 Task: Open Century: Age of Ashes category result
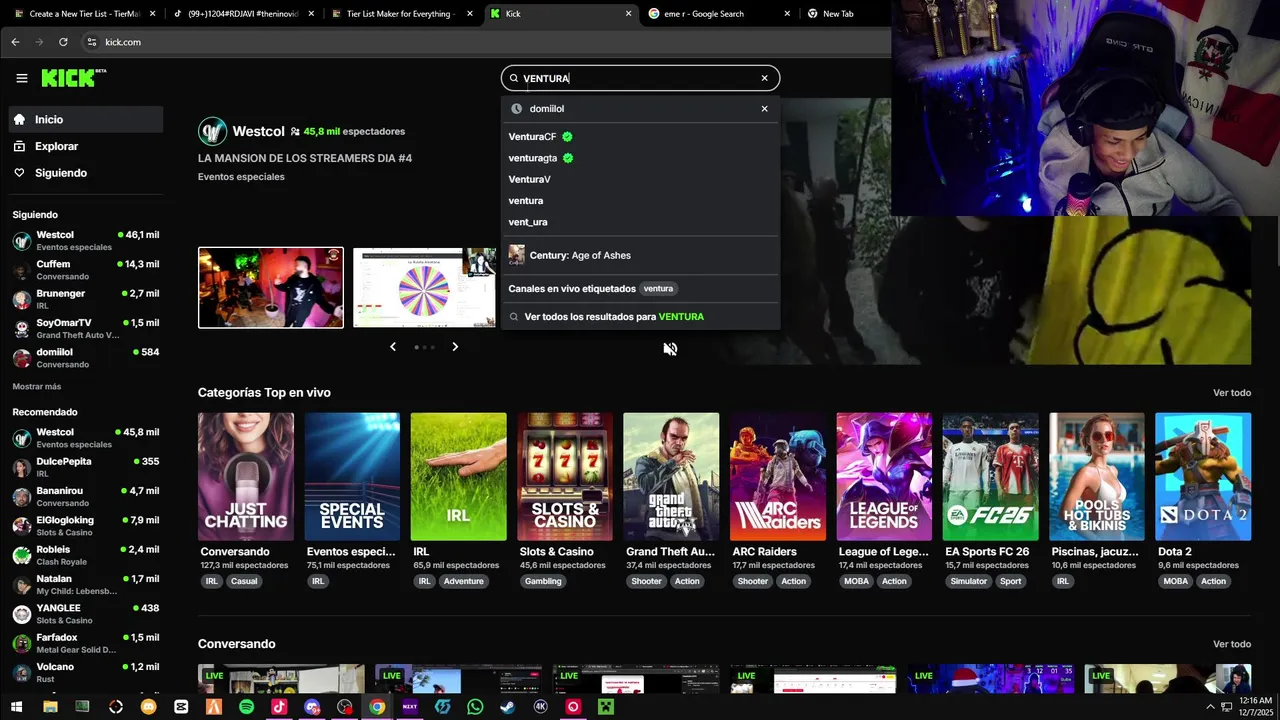coord(640,255)
